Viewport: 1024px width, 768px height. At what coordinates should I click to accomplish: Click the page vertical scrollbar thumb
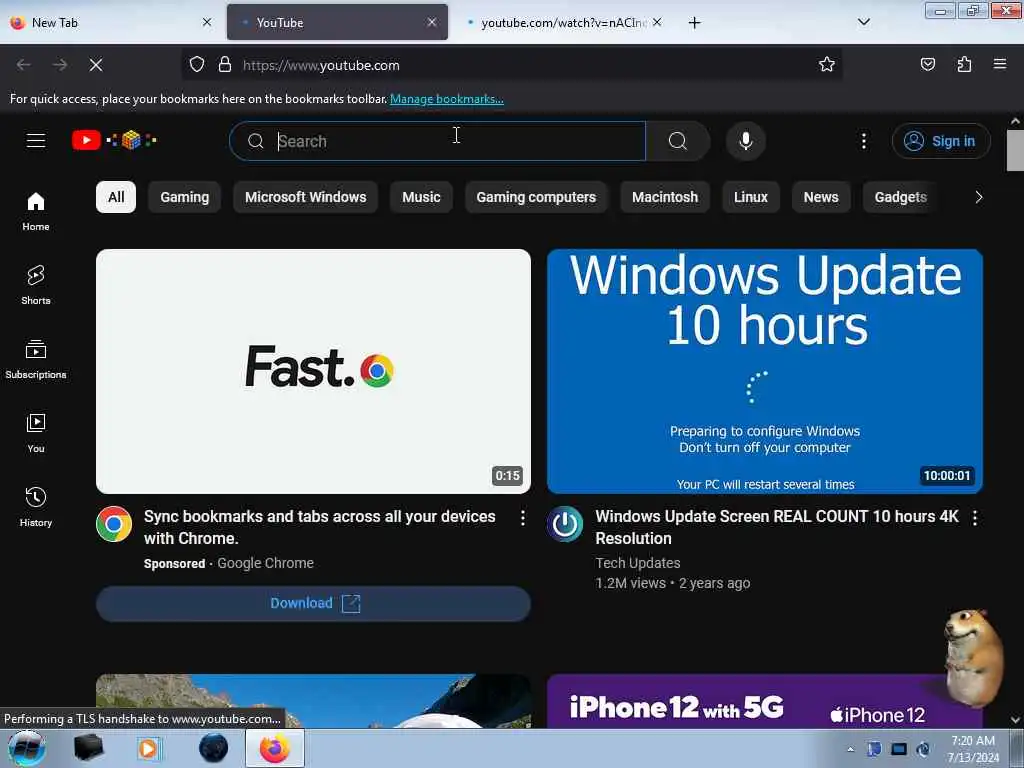1015,150
